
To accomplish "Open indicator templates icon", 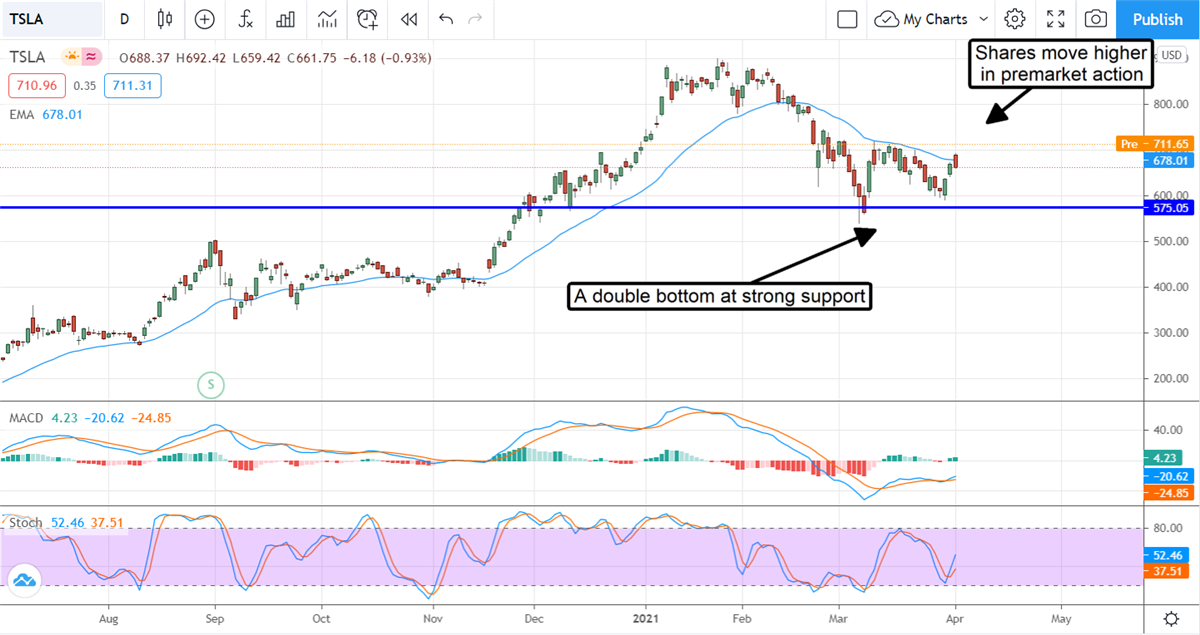I will pyautogui.click(x=327, y=19).
